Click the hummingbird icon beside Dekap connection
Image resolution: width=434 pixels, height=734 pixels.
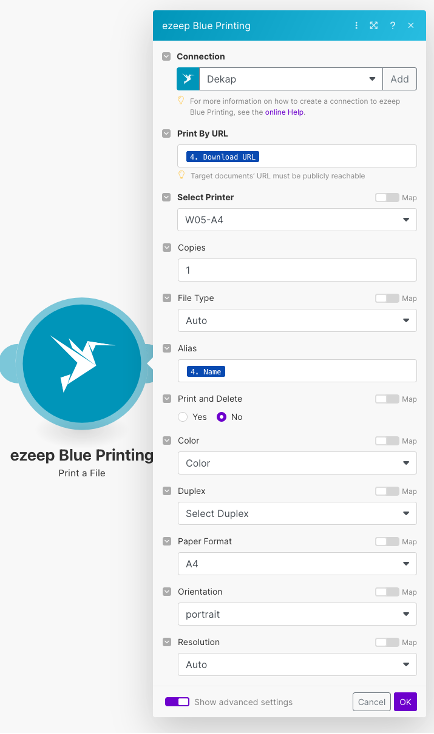click(x=188, y=79)
